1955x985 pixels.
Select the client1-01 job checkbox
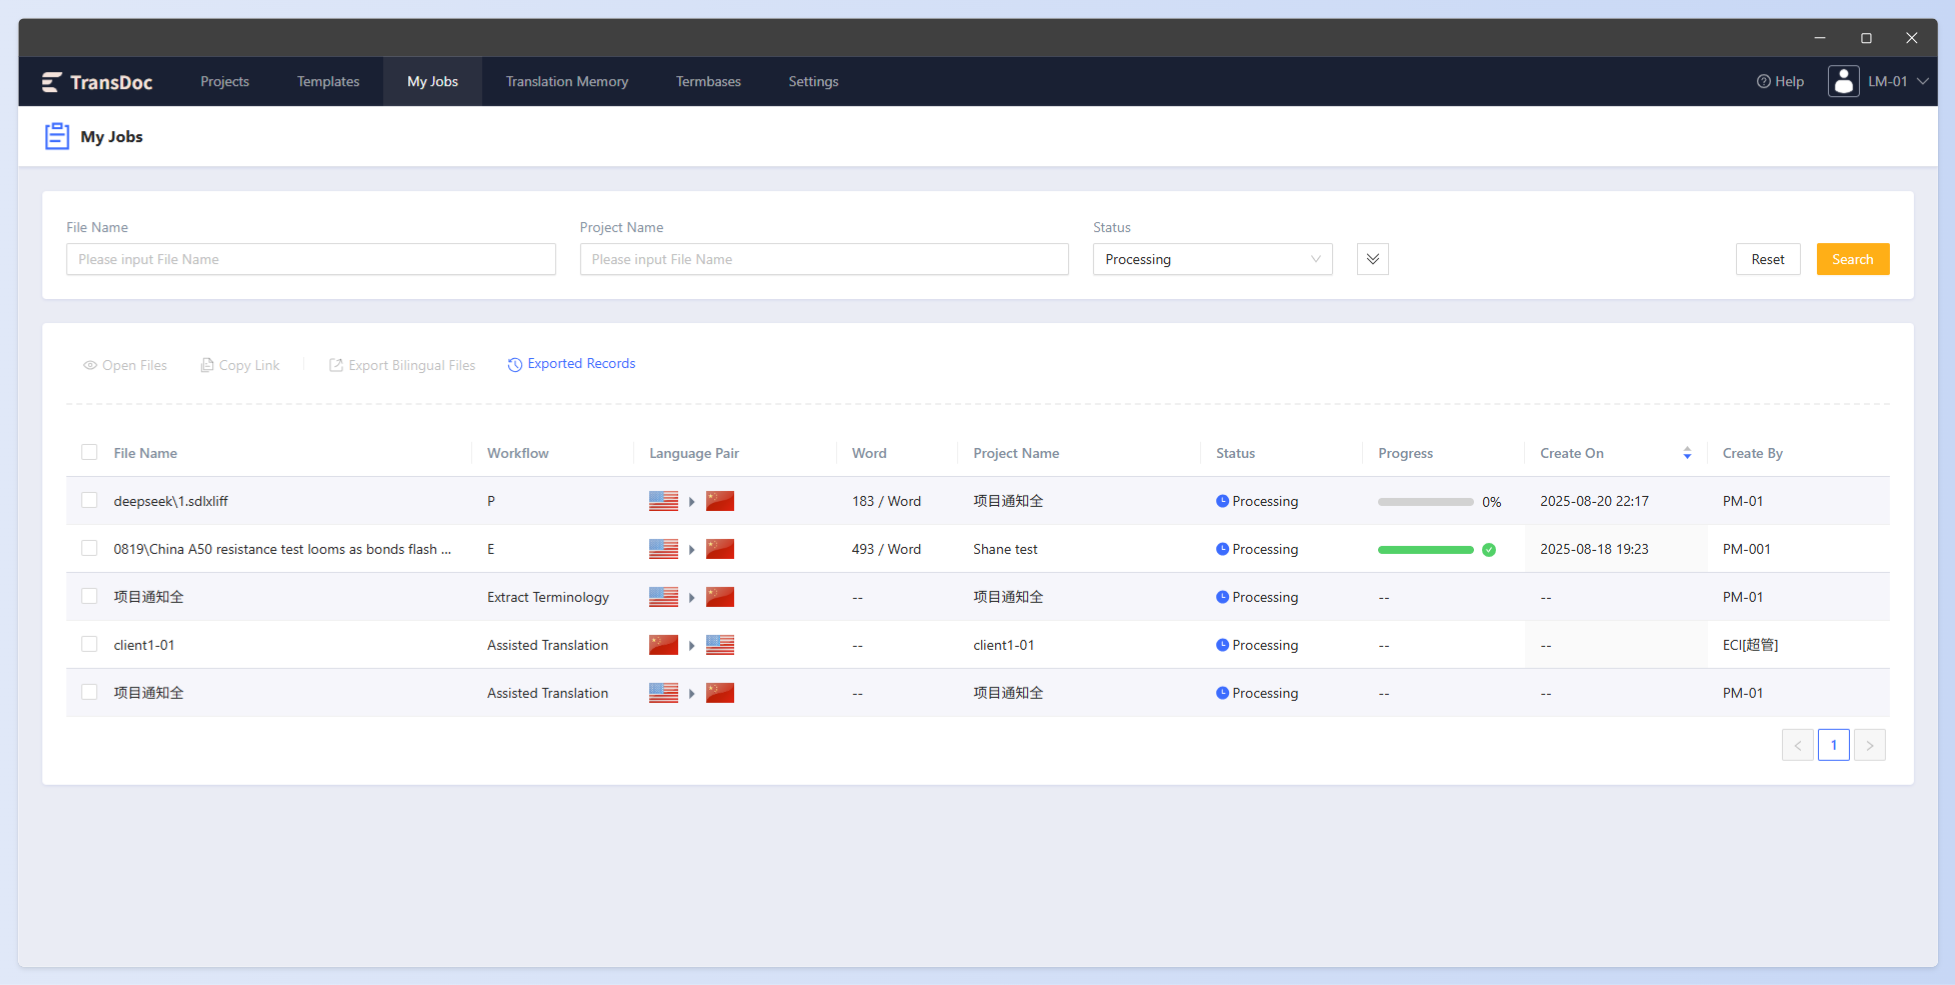click(89, 644)
